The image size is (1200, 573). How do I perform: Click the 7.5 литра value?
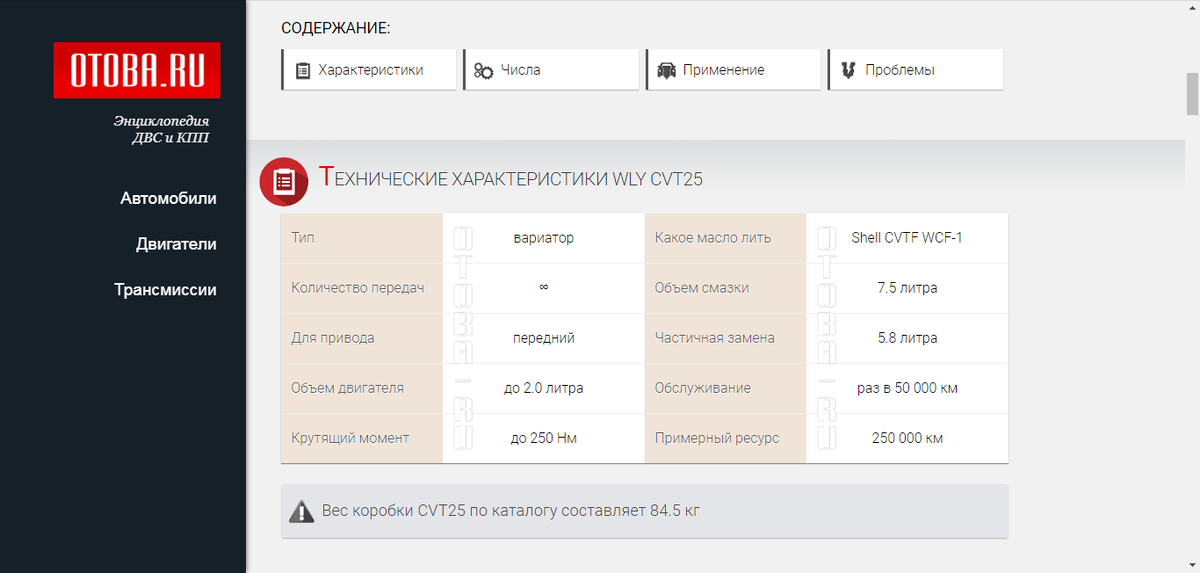907,288
